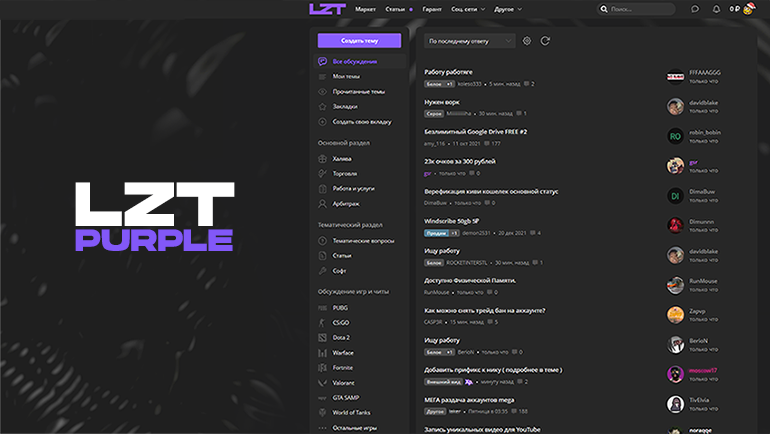
Task: Open Софт section icon
Action: pos(322,271)
